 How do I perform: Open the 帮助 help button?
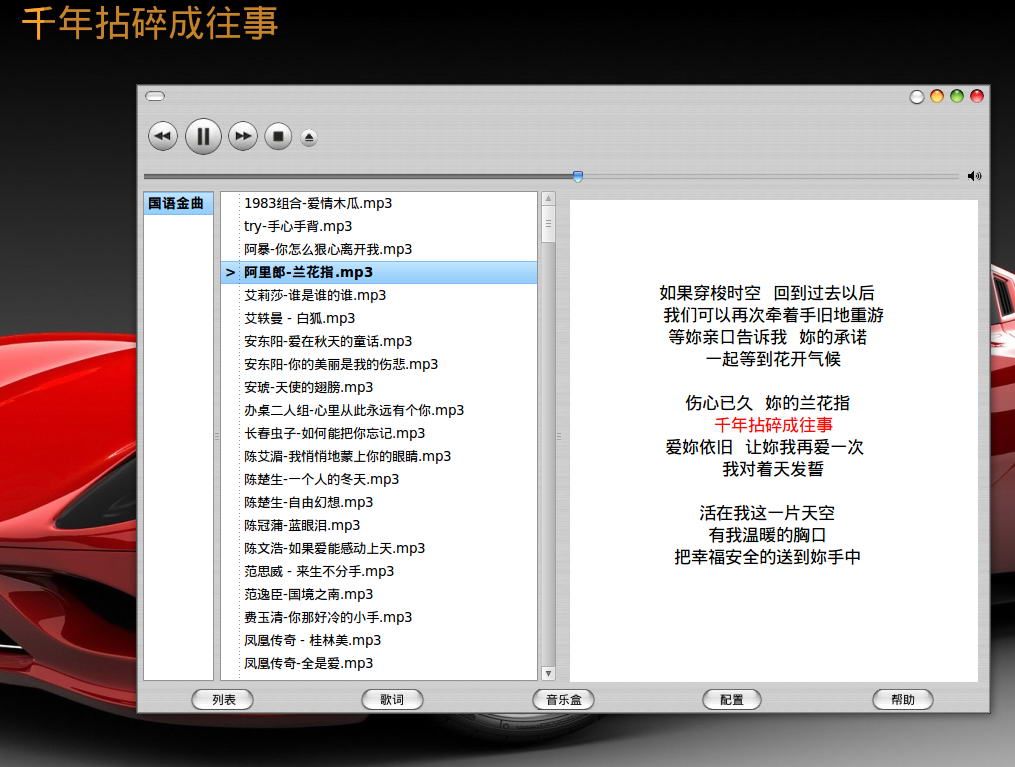pos(903,700)
